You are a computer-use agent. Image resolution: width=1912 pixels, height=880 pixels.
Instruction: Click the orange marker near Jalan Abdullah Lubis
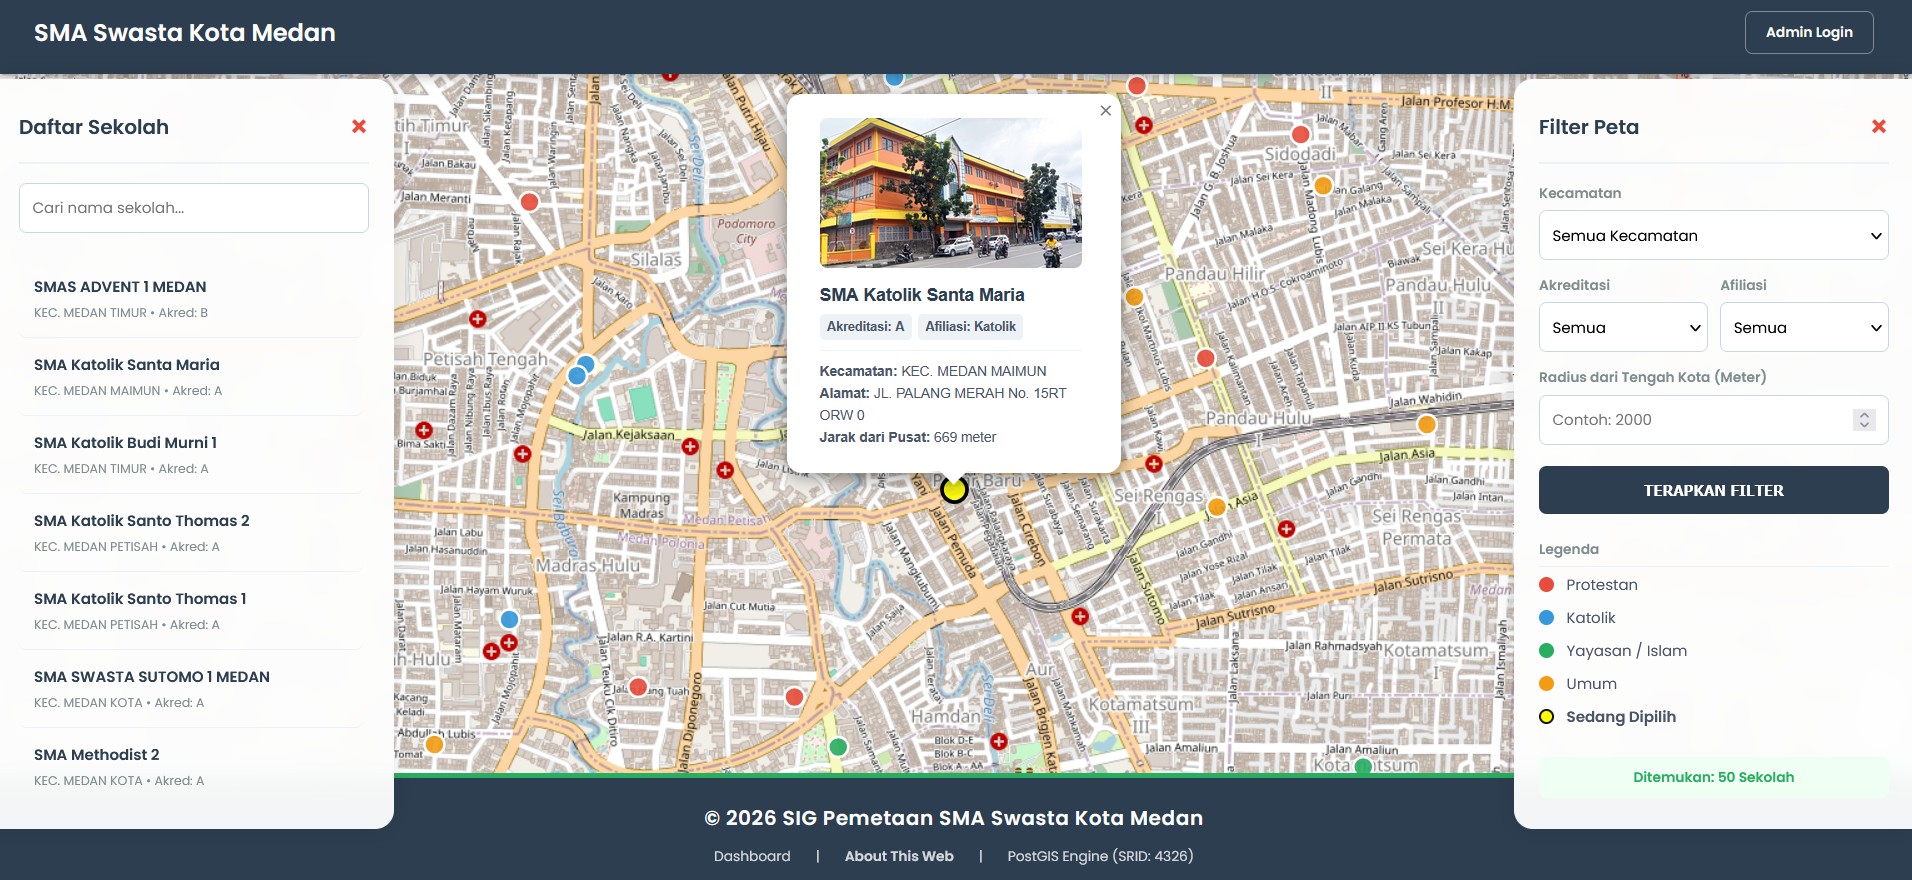click(434, 744)
